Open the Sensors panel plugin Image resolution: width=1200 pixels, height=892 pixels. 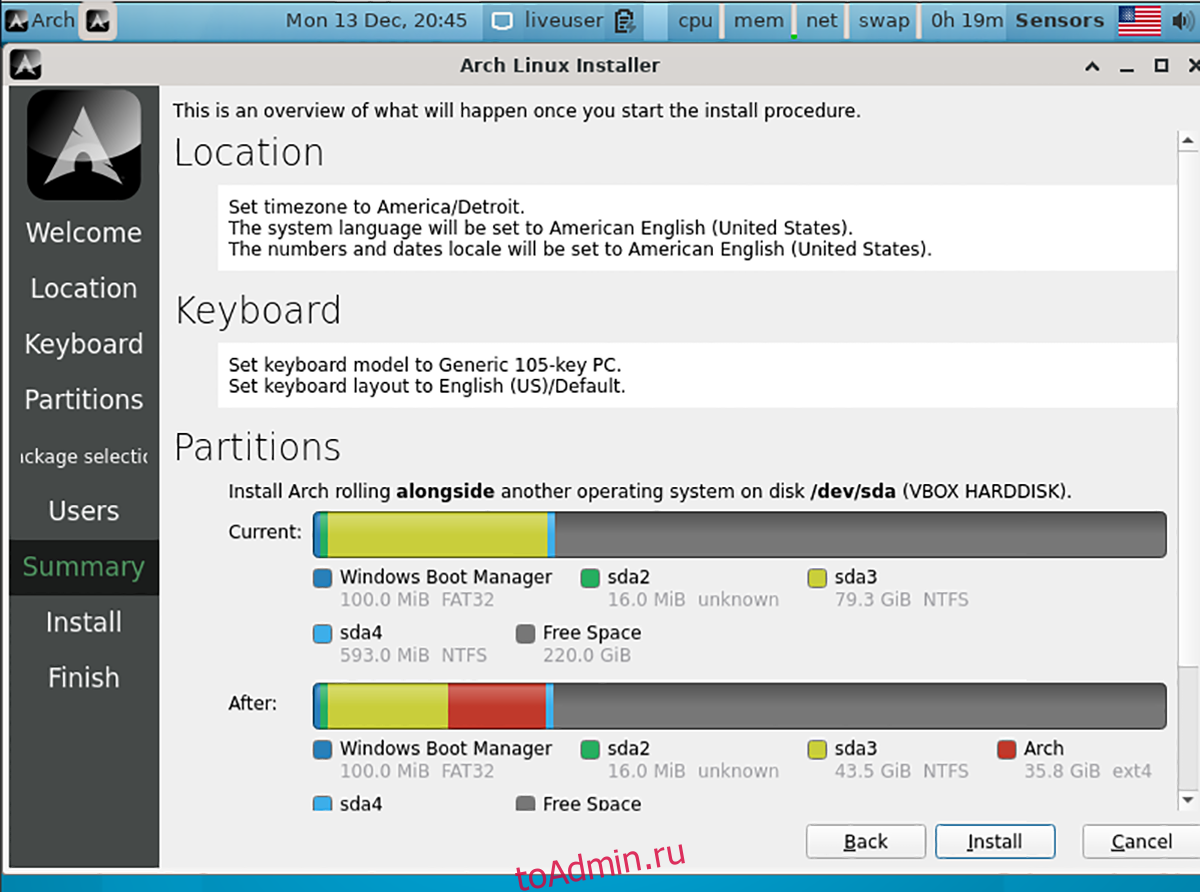[1060, 20]
